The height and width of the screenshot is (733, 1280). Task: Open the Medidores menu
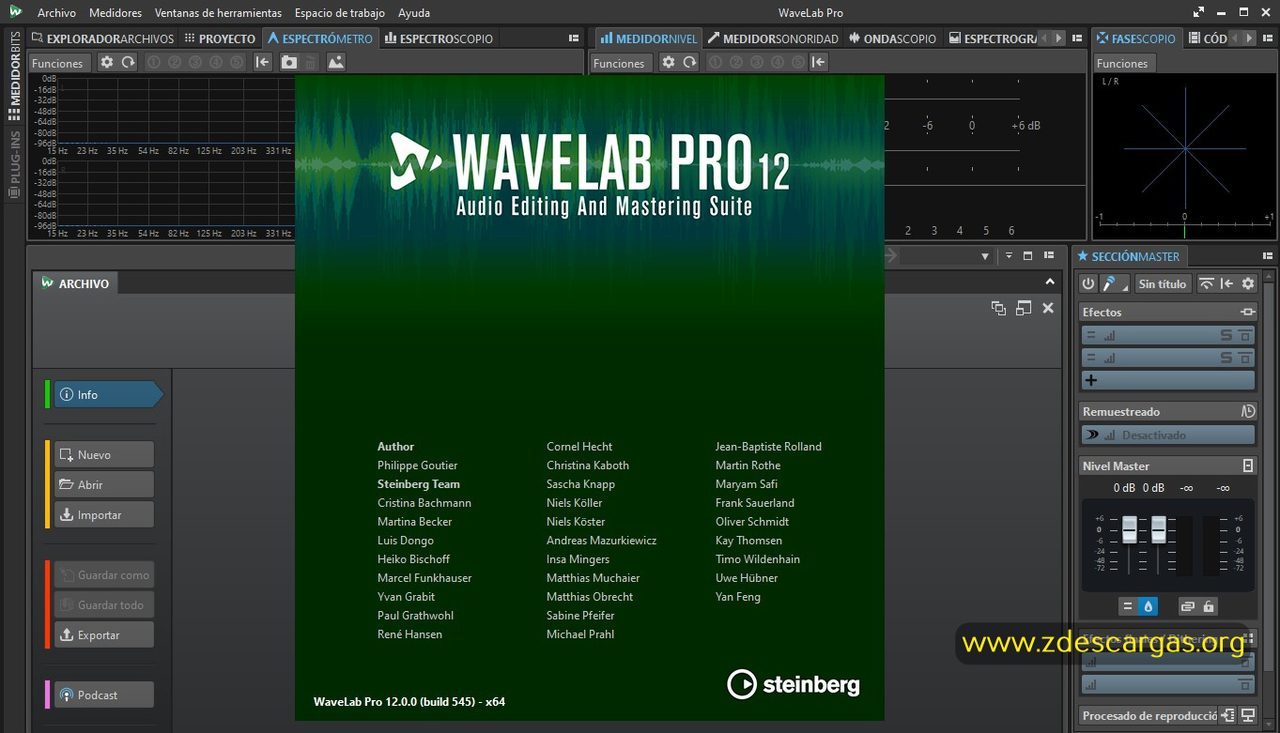coord(115,13)
